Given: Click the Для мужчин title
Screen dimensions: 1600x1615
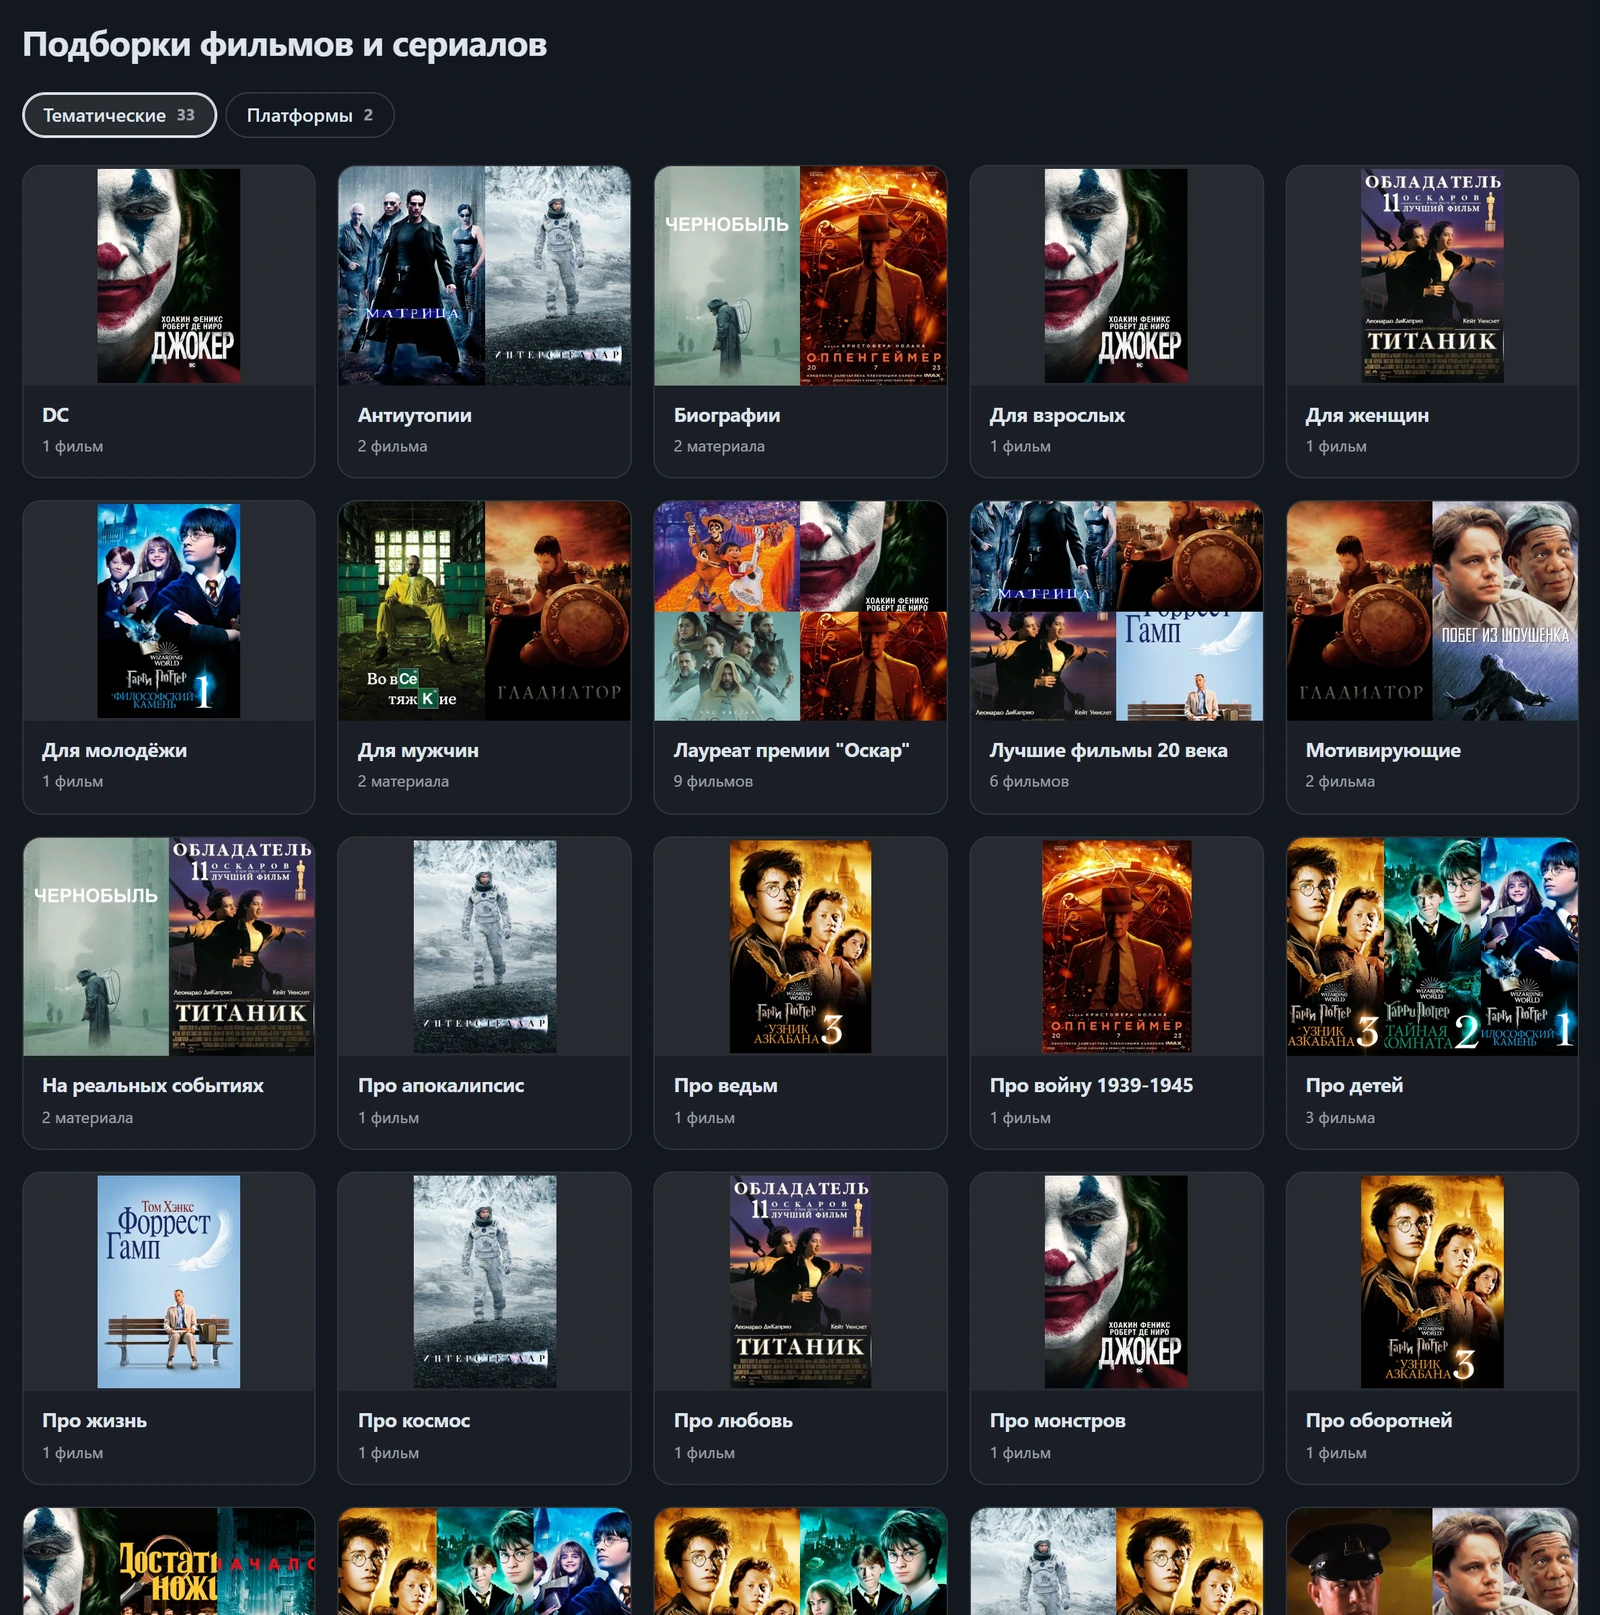Looking at the screenshot, I should [x=418, y=750].
